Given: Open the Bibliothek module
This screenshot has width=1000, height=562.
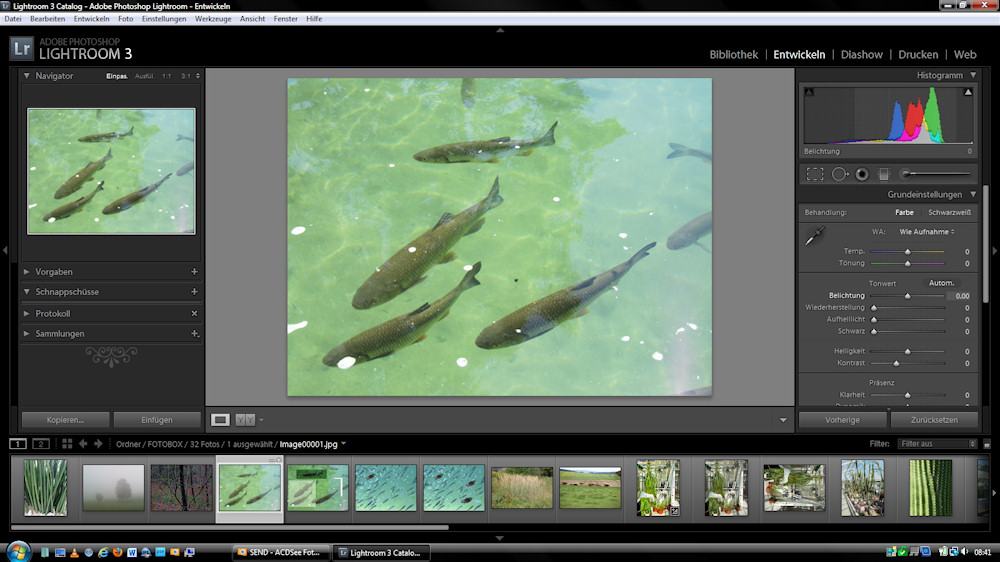Looking at the screenshot, I should pos(733,55).
